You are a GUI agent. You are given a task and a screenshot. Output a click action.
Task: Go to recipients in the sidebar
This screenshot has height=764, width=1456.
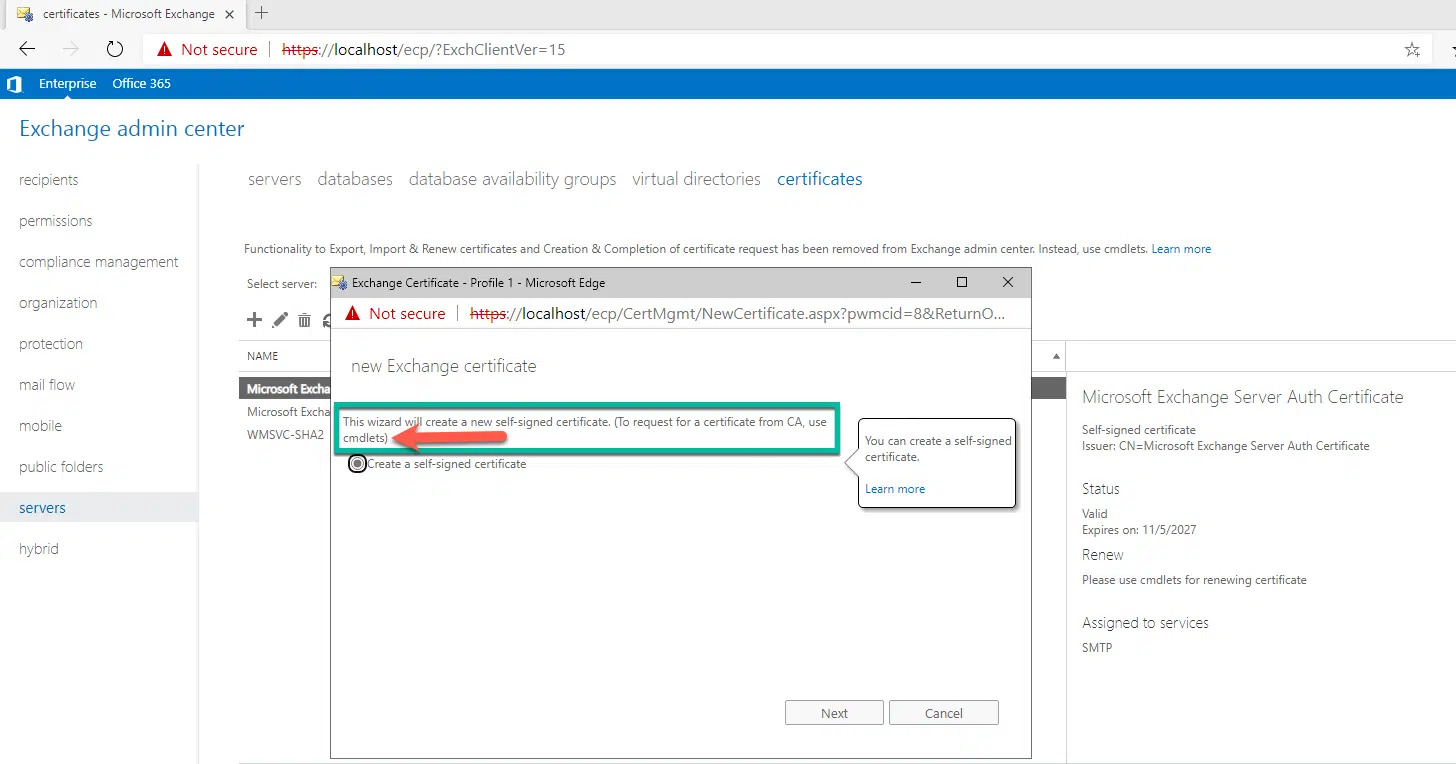click(49, 180)
